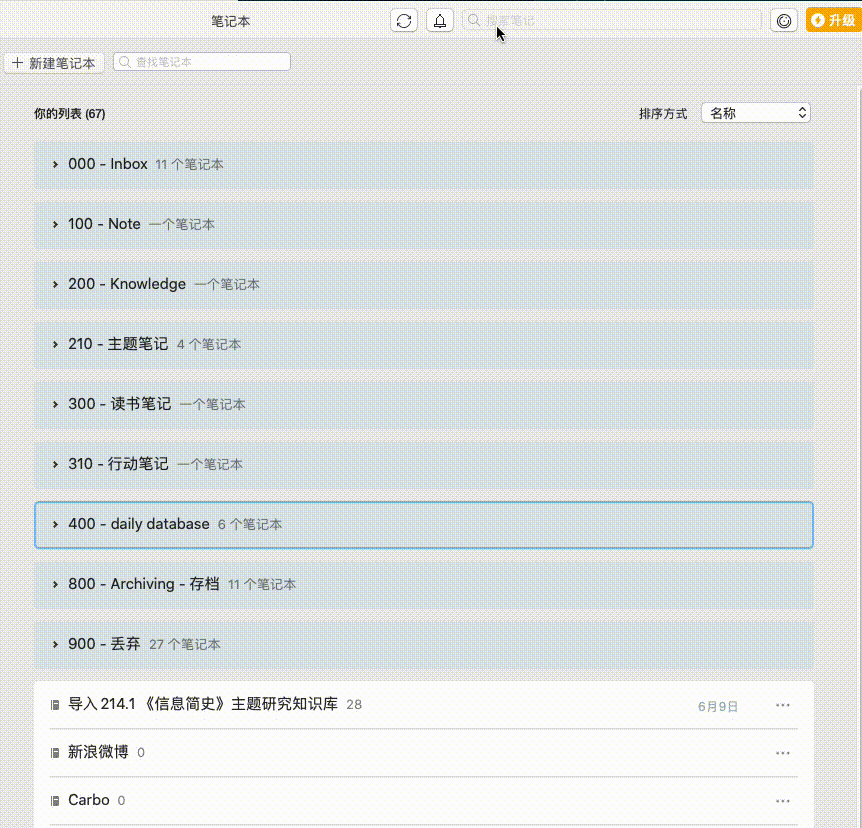Click the 27 个笔记本 count on 丢弃
This screenshot has height=828, width=862.
(185, 644)
